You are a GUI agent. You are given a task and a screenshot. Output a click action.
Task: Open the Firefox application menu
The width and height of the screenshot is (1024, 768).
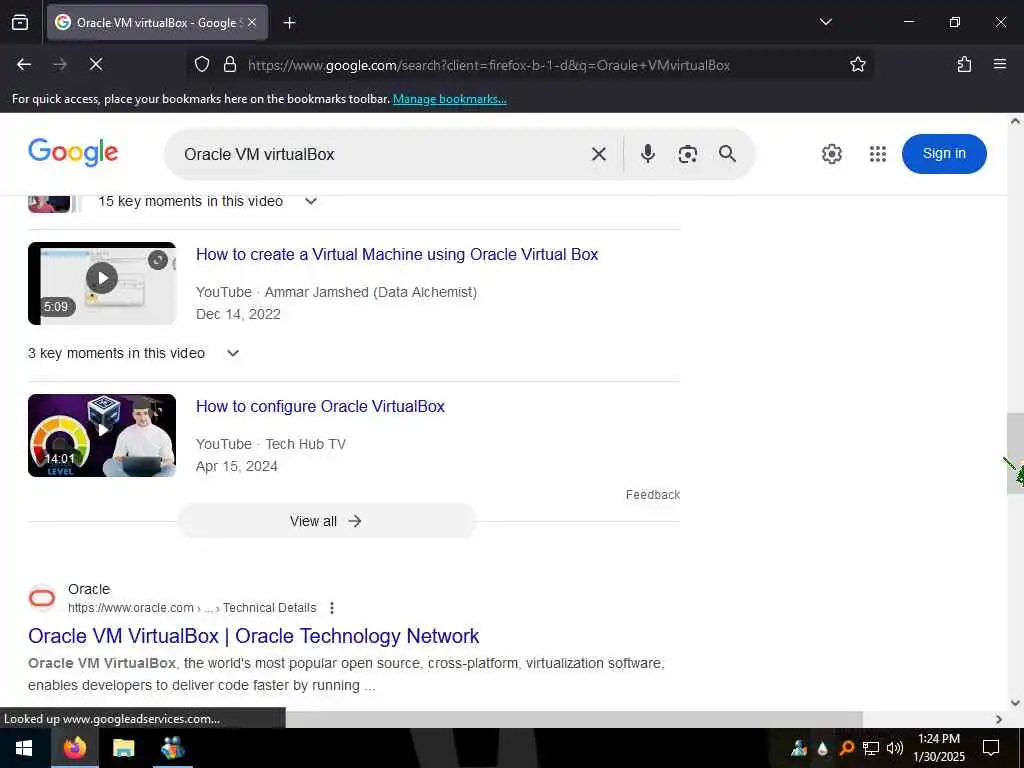999,64
